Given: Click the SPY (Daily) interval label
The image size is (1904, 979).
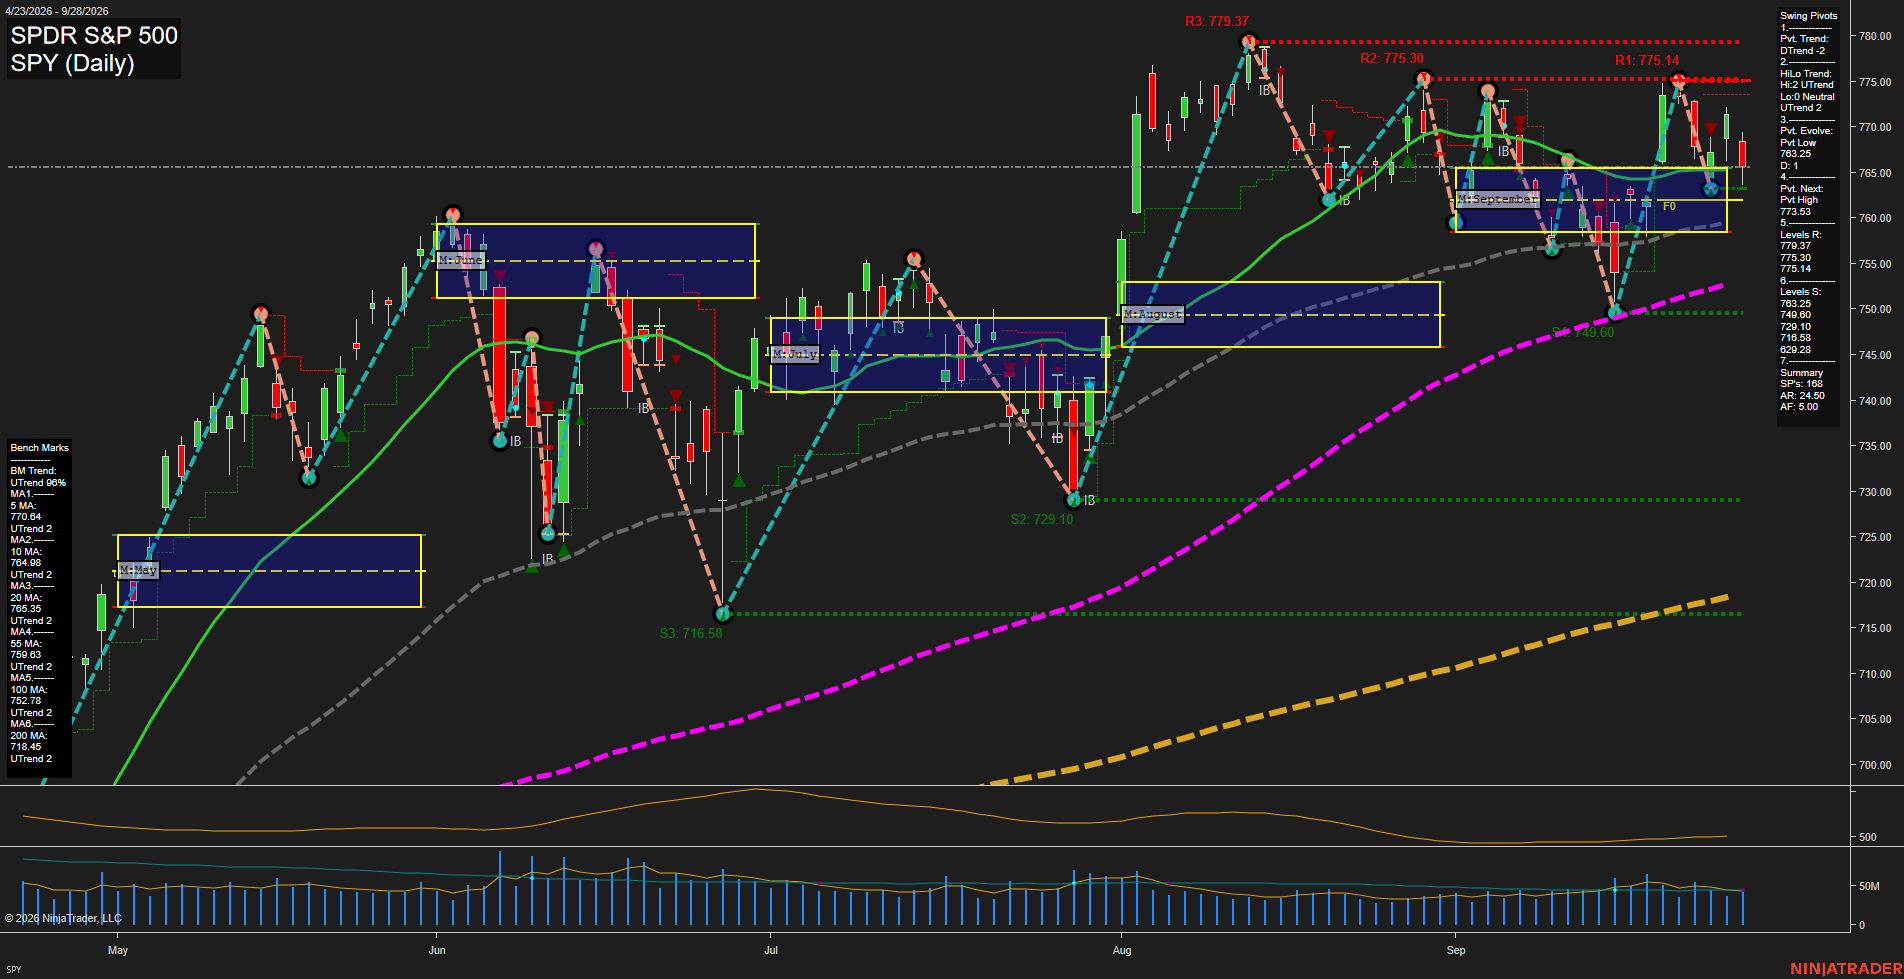Looking at the screenshot, I should pos(72,63).
